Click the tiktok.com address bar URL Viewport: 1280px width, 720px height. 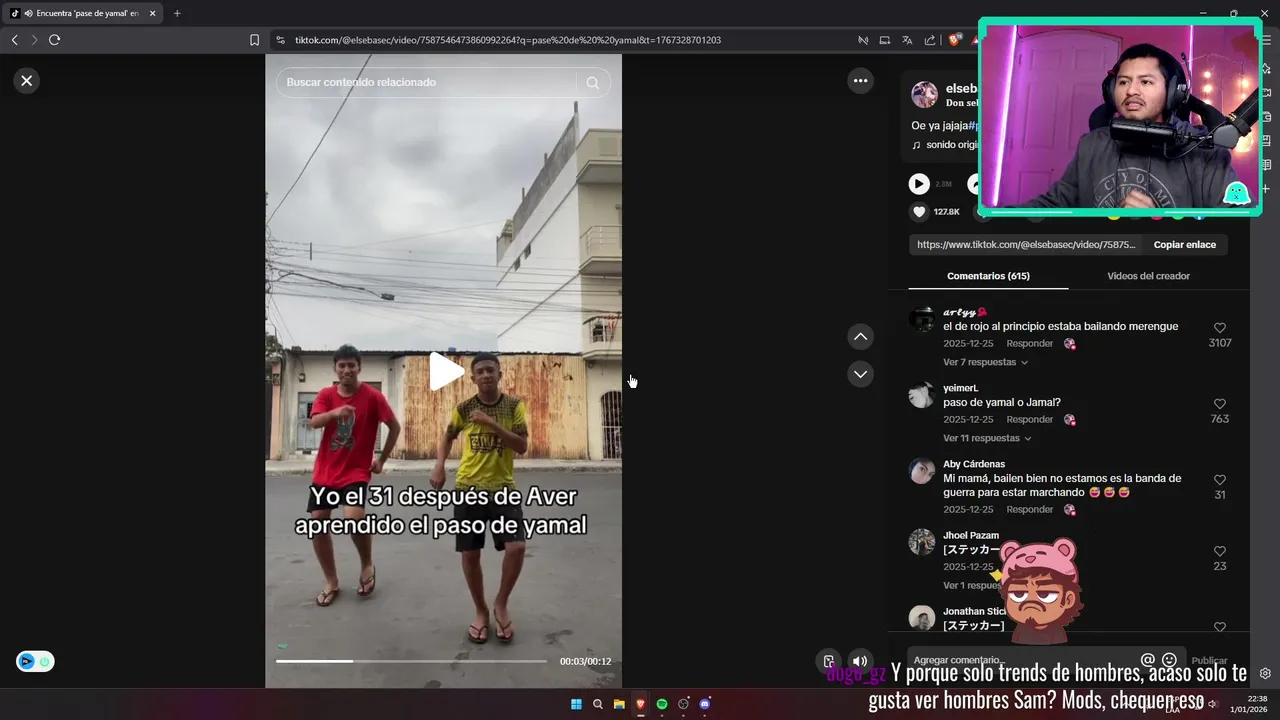(x=508, y=40)
